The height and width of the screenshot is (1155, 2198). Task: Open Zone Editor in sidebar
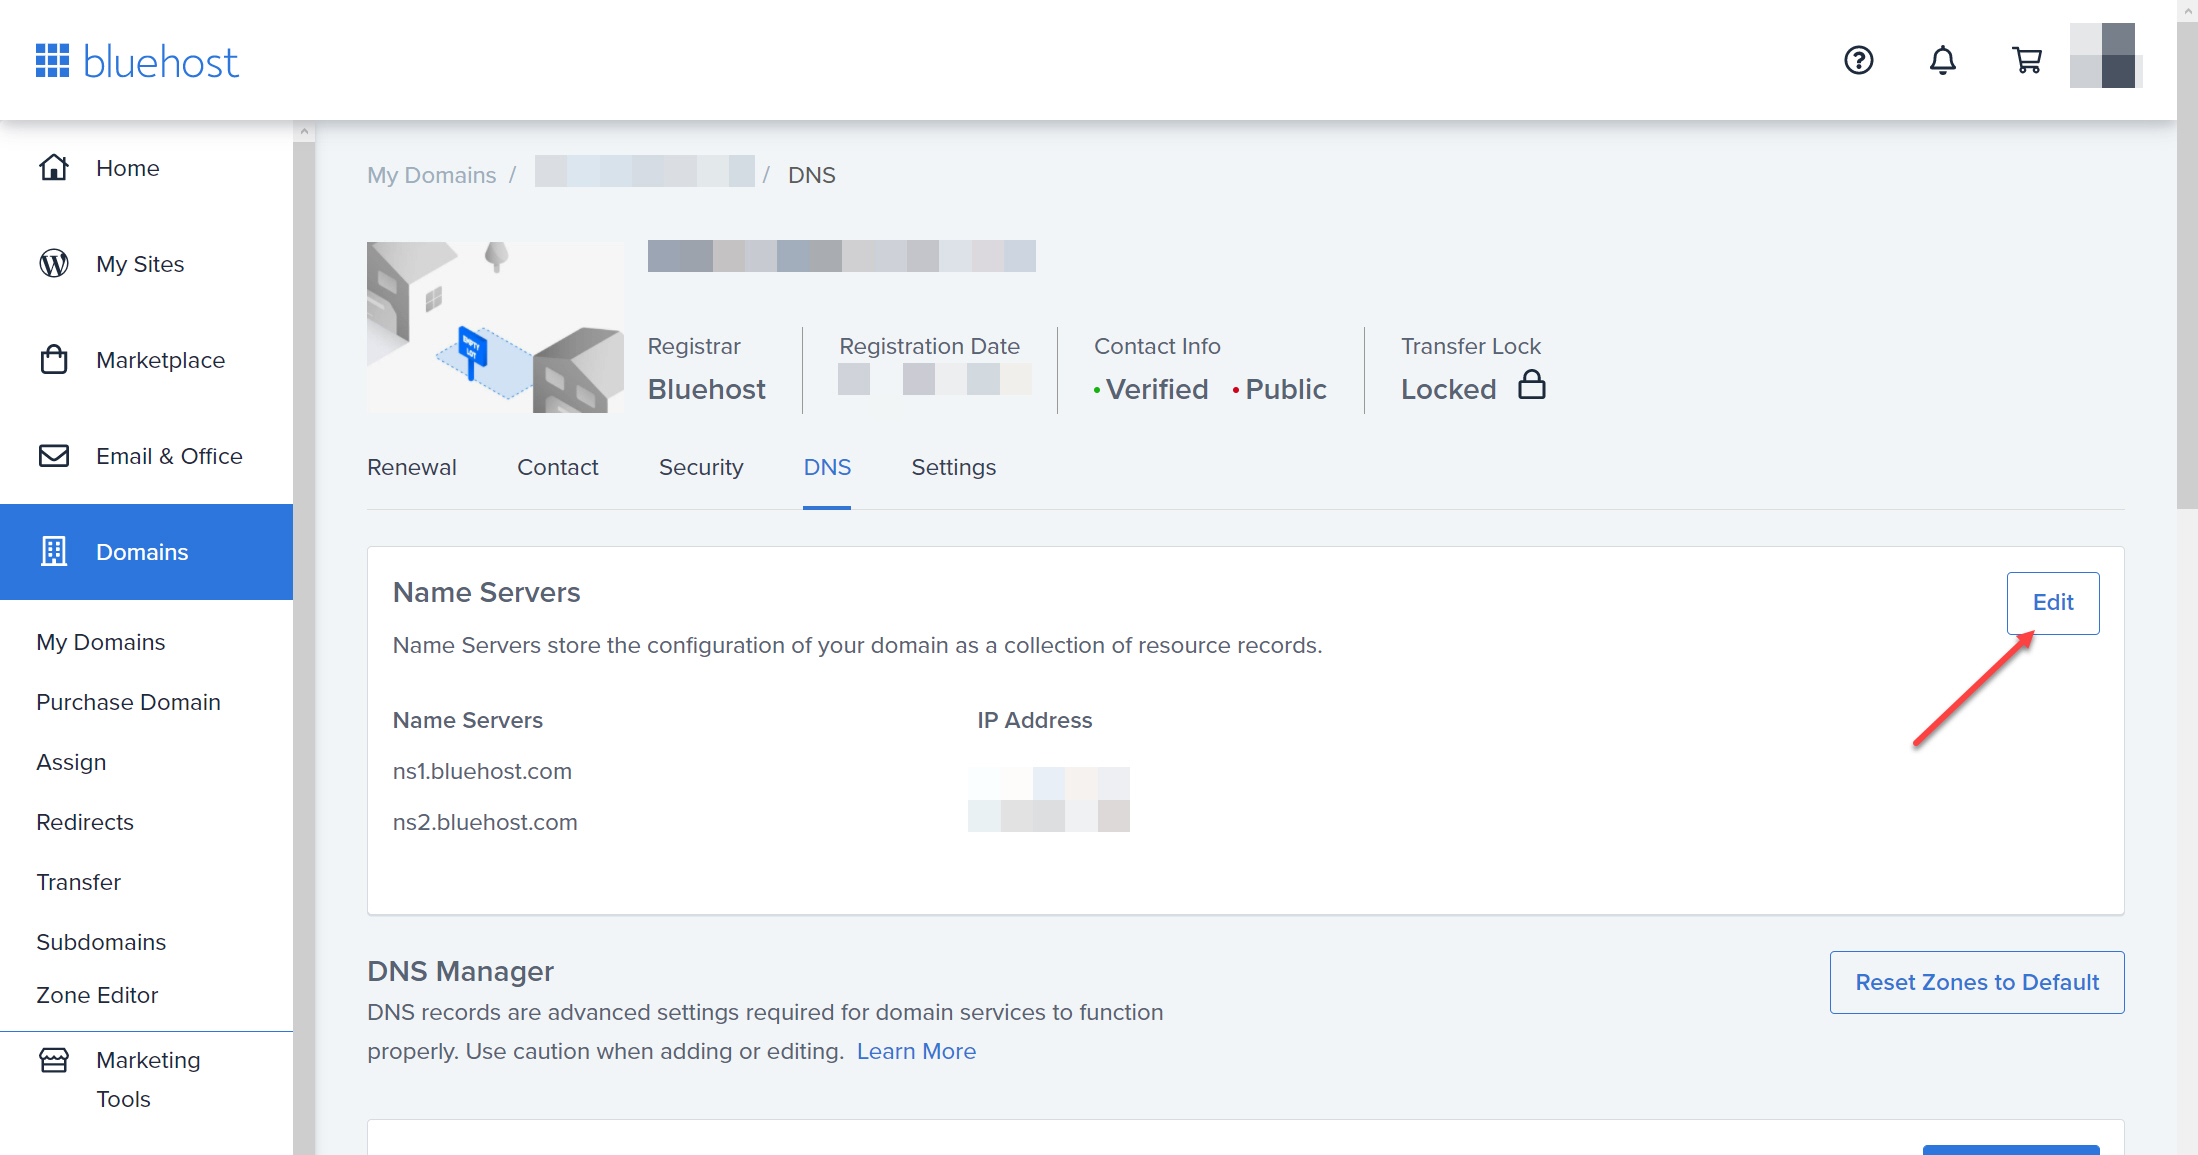pyautogui.click(x=97, y=996)
